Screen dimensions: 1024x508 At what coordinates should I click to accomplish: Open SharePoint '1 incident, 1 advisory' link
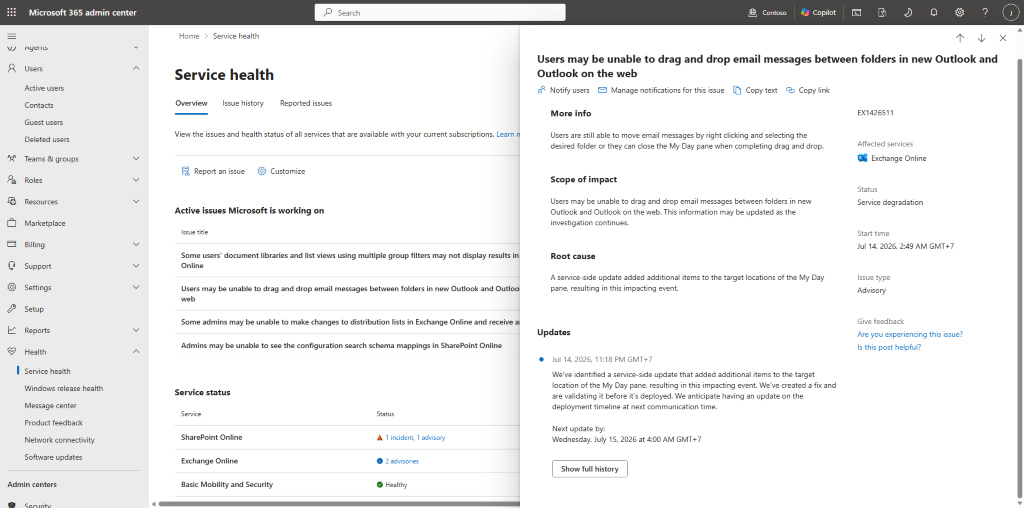coord(415,437)
